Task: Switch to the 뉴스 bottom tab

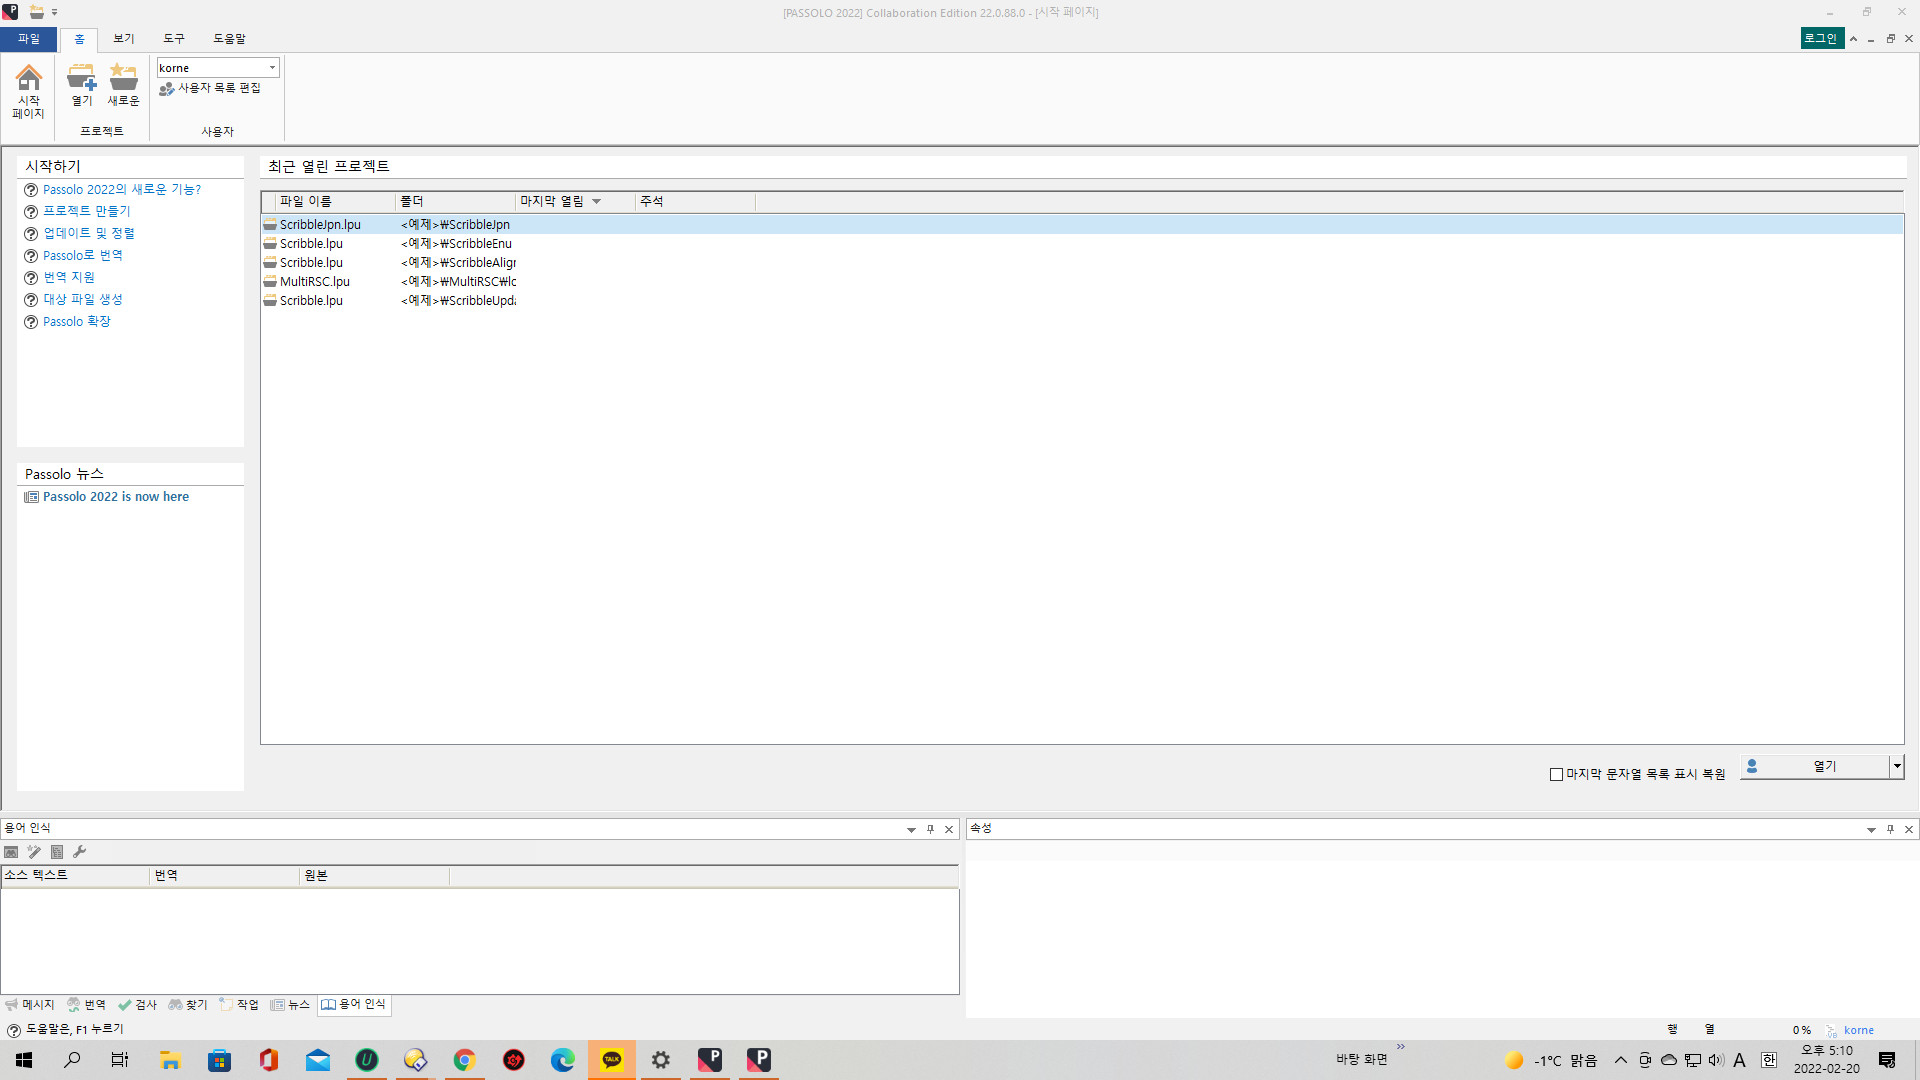Action: (x=290, y=1005)
